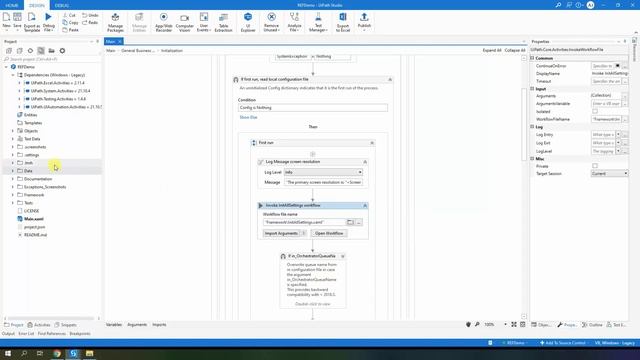This screenshot has width=640, height=360.
Task: Open the LogLevel property dropdown arrow
Action: 618,151
